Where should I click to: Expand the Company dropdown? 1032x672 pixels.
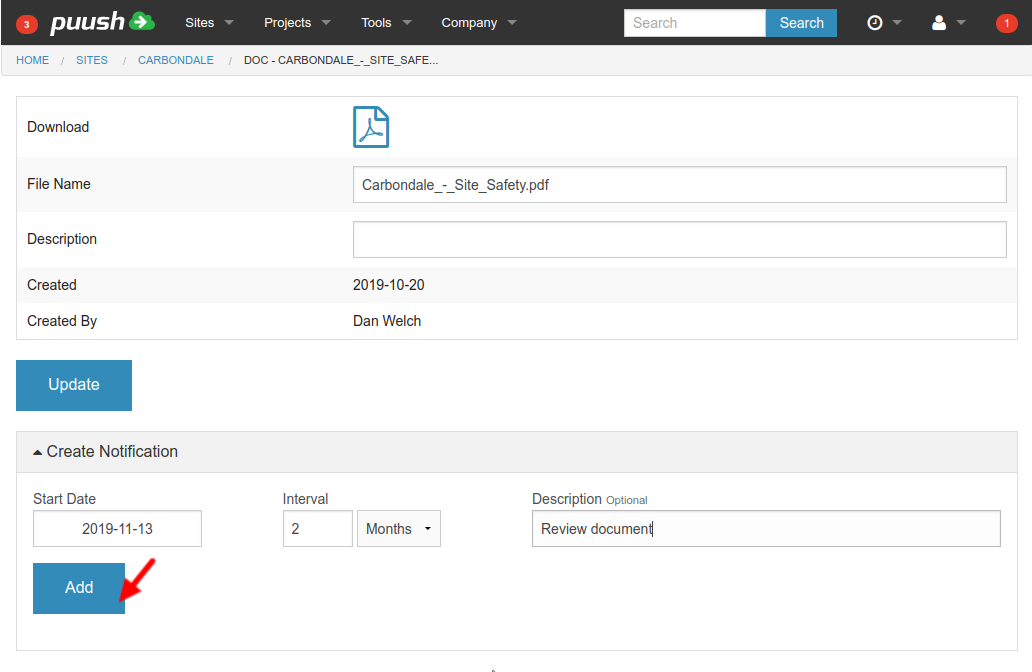(x=479, y=22)
